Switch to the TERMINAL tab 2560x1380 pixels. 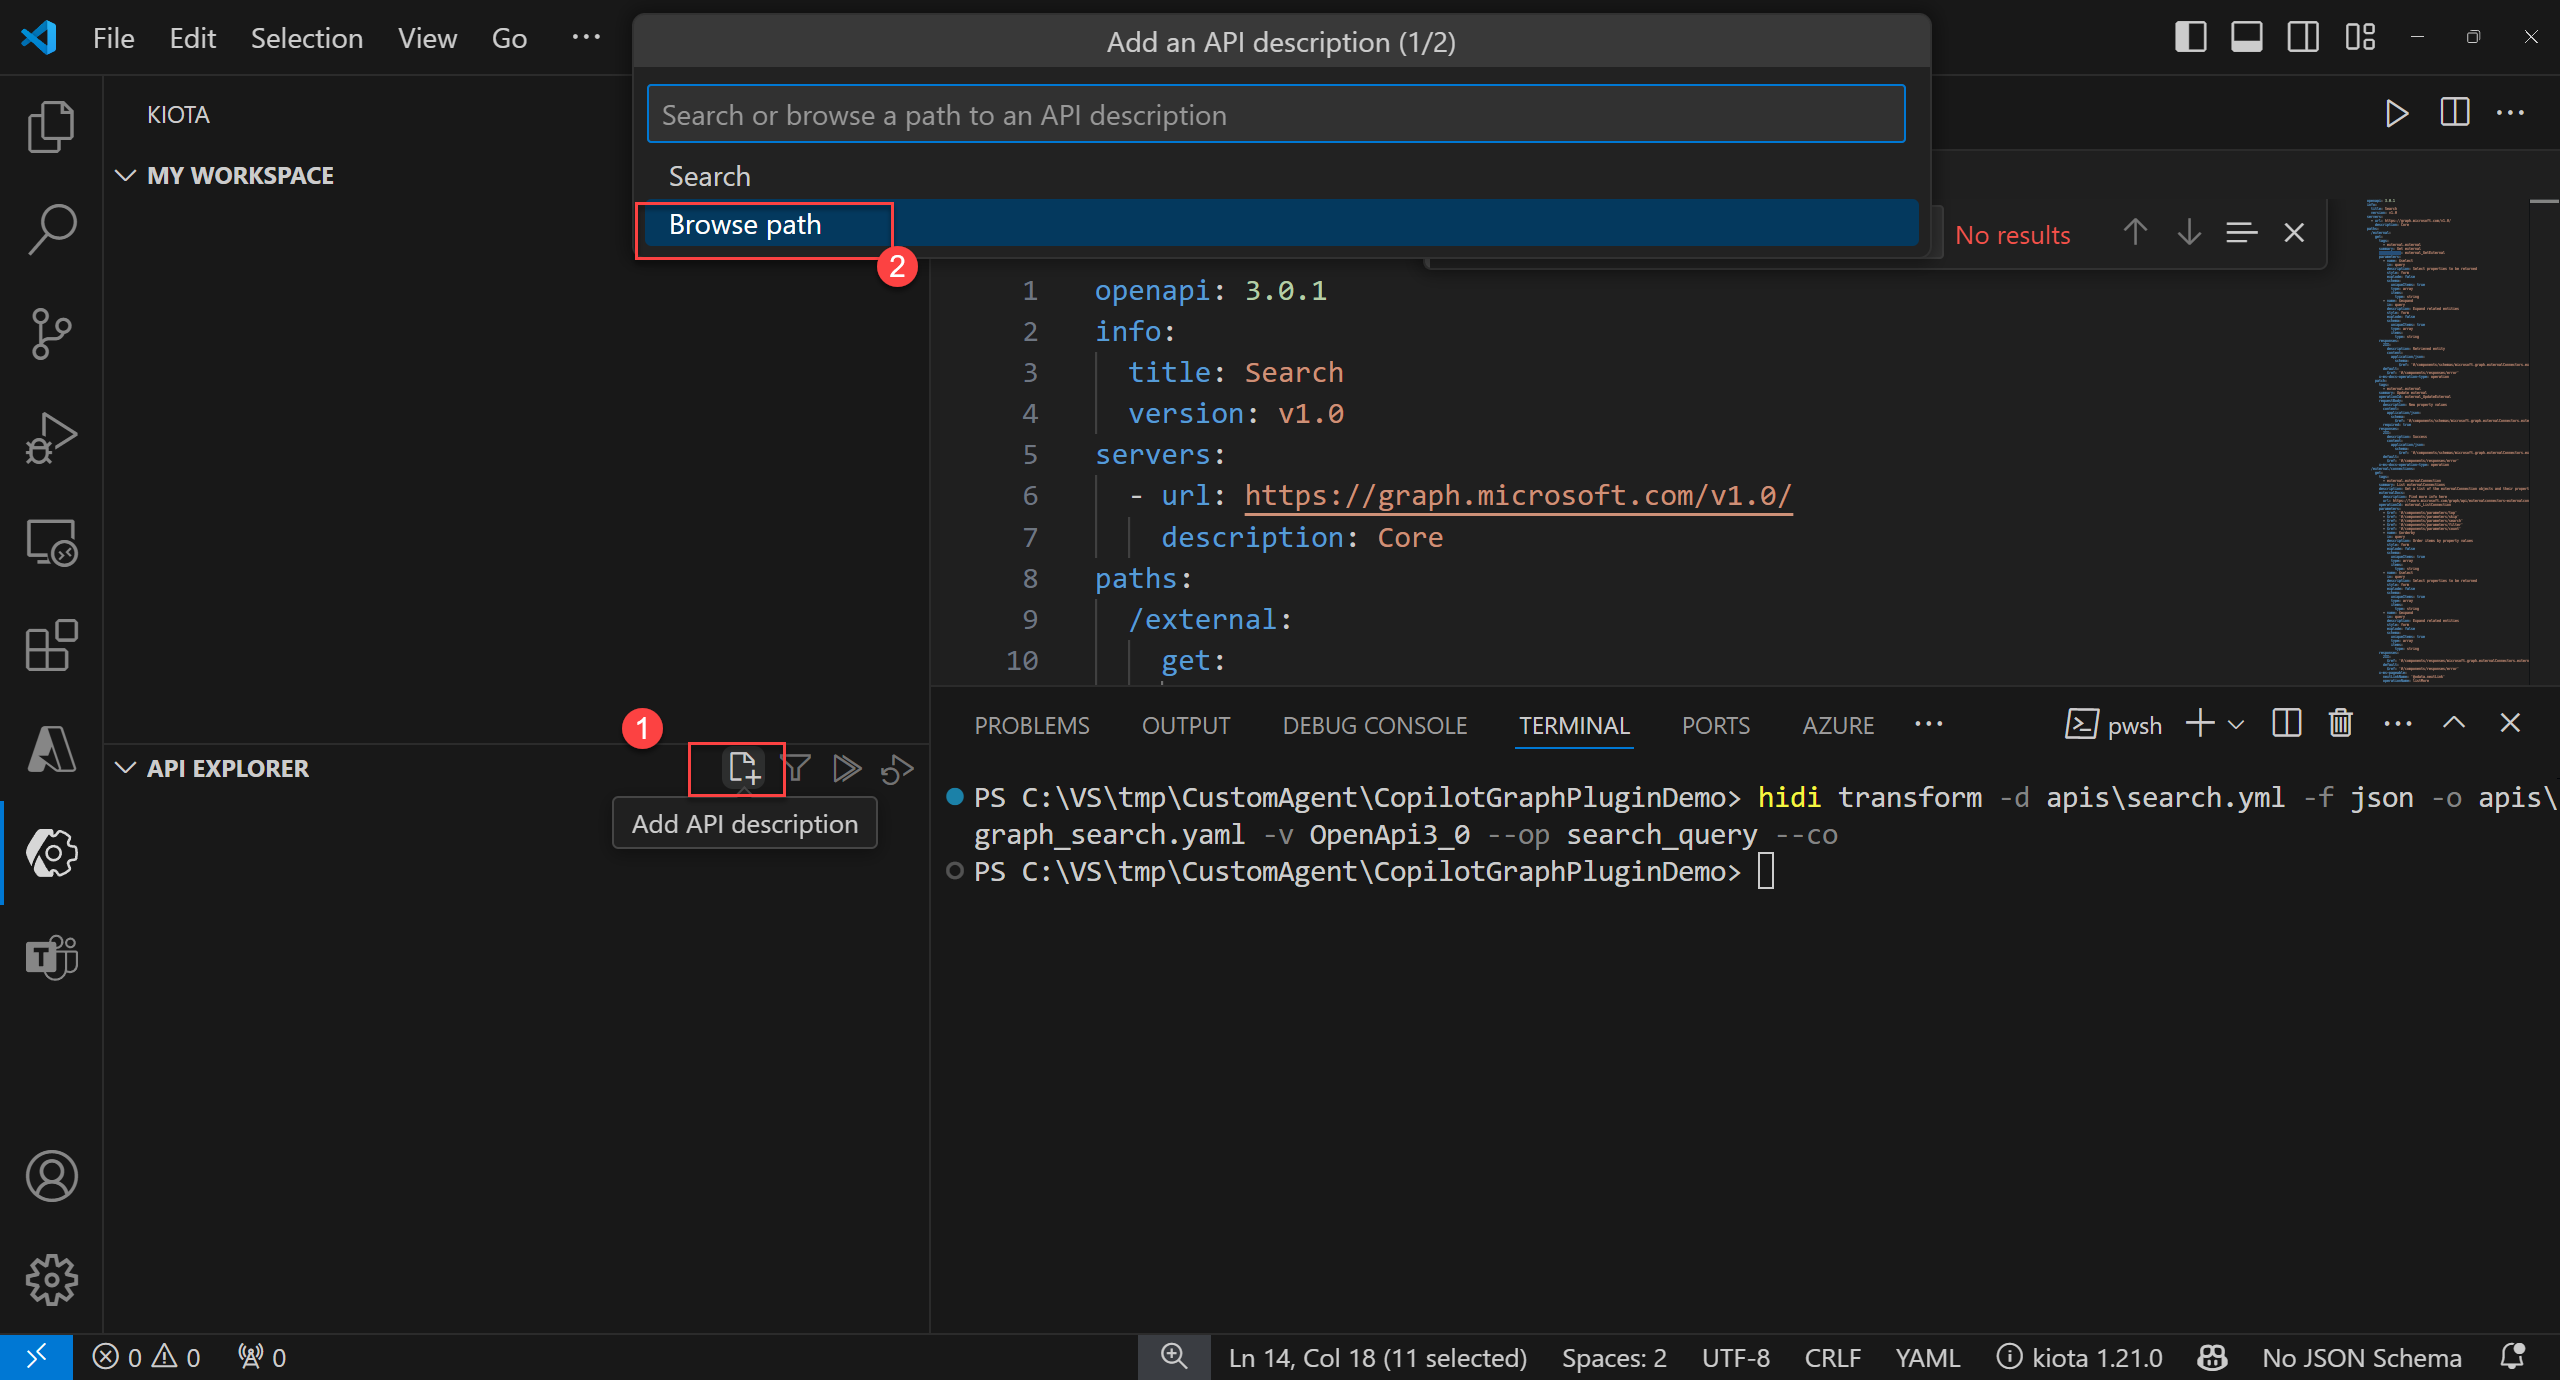(x=1574, y=725)
